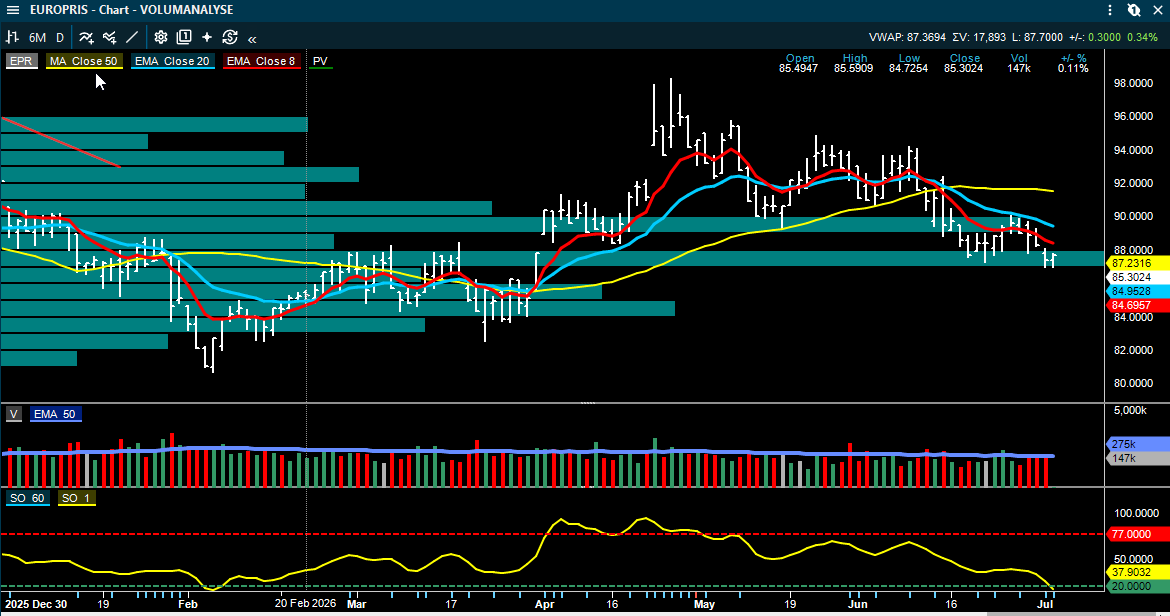This screenshot has width=1170, height=616.
Task: Click the ΣV: 17,893 readout
Action: coord(979,37)
